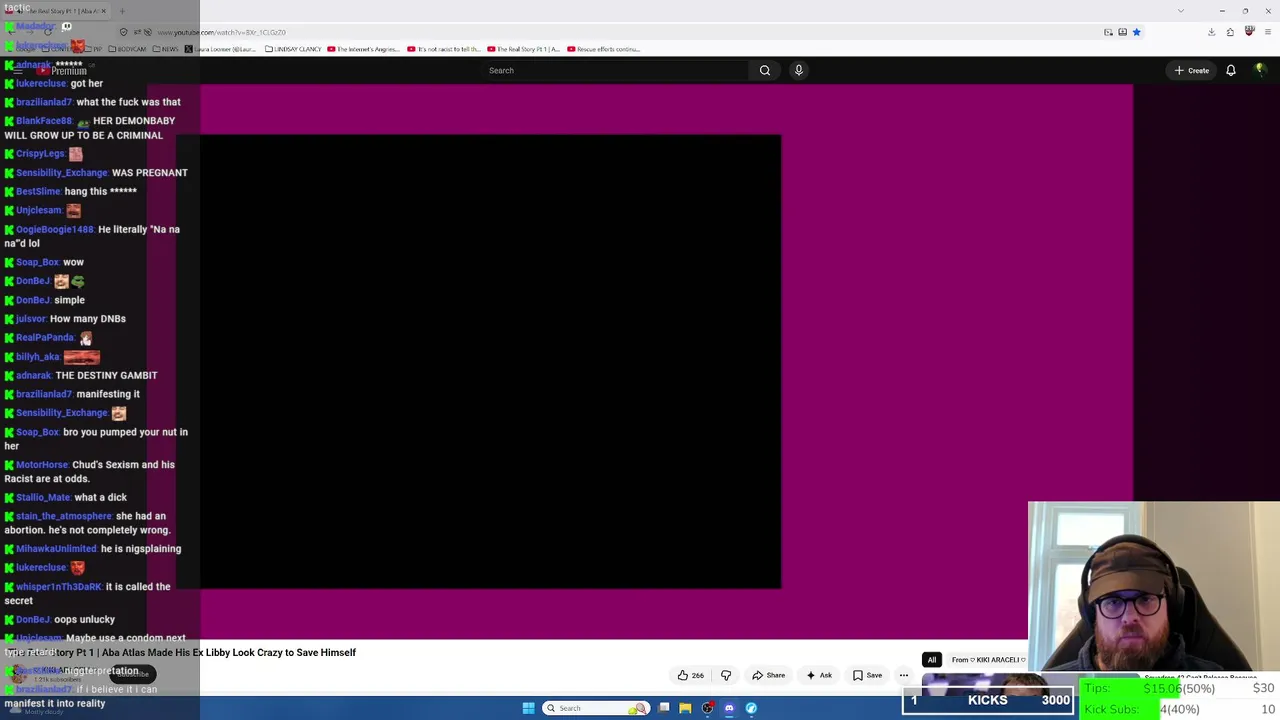Open the dark round app icon before Discord on the taskbar

pos(707,708)
